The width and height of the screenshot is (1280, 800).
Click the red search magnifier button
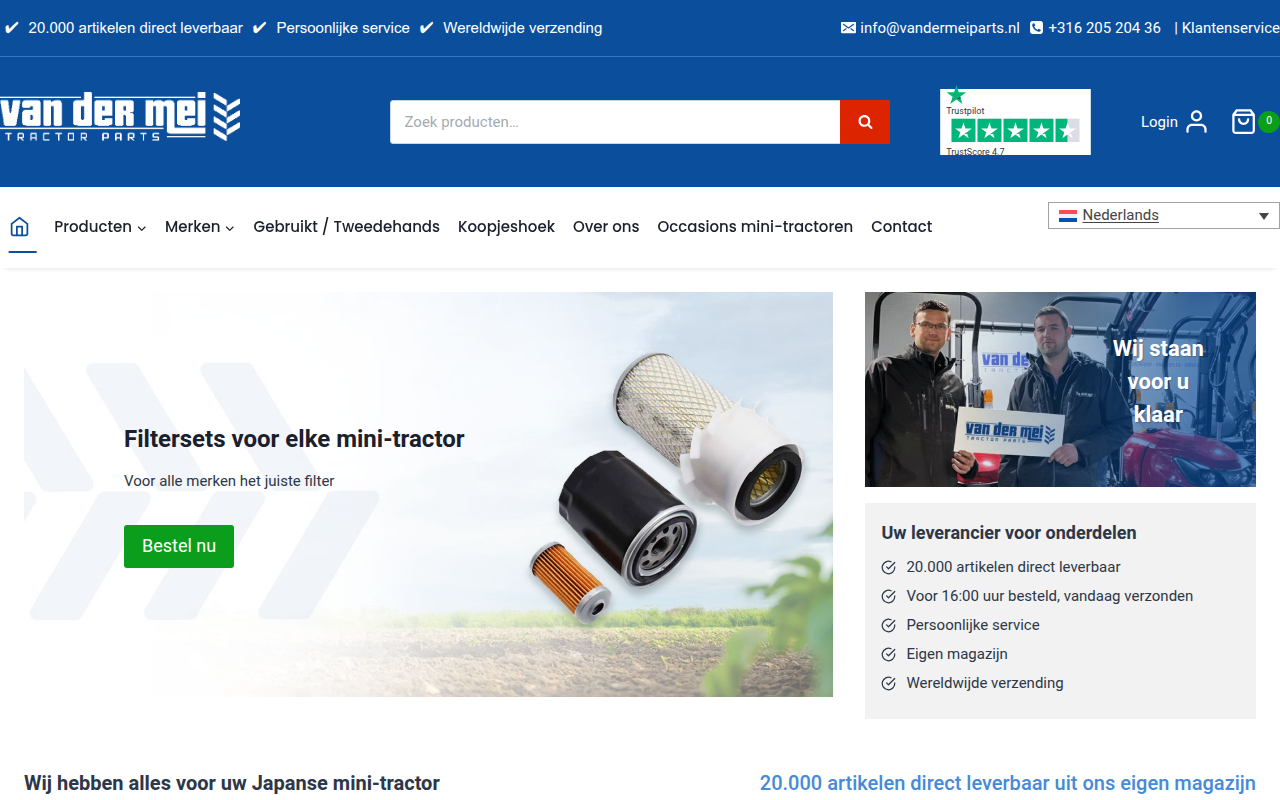(865, 122)
